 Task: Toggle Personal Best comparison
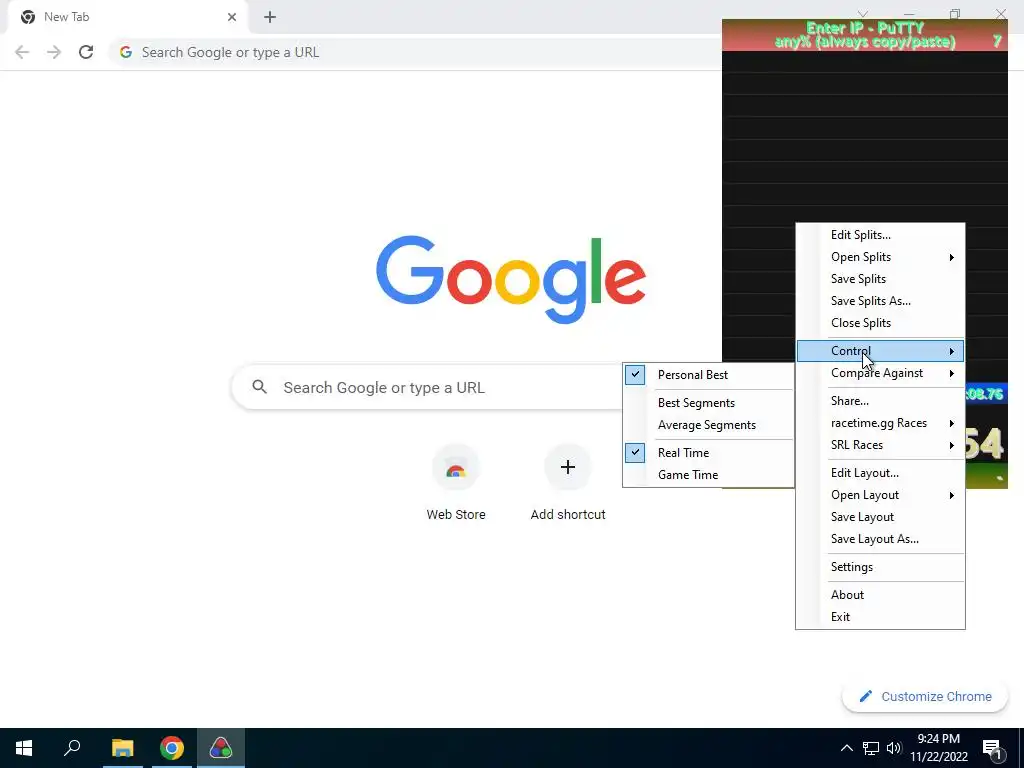[709, 375]
